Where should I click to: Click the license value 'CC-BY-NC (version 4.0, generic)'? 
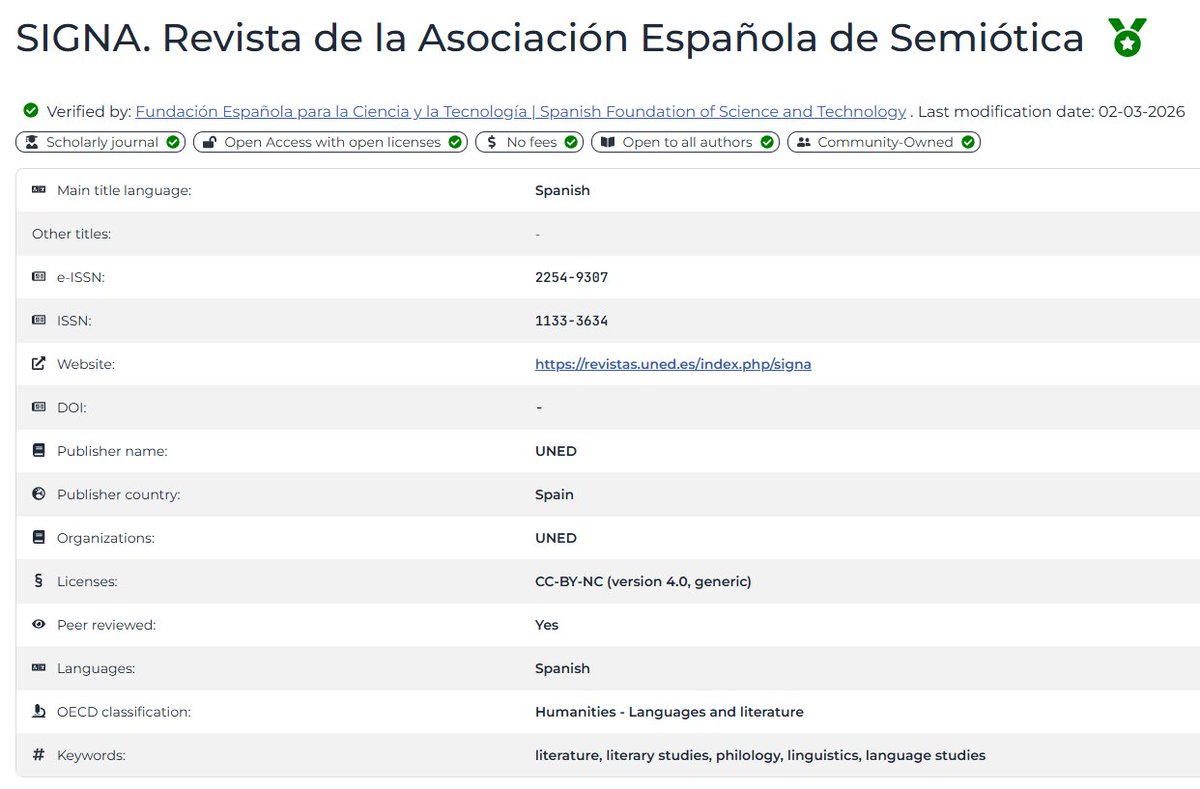click(x=643, y=581)
